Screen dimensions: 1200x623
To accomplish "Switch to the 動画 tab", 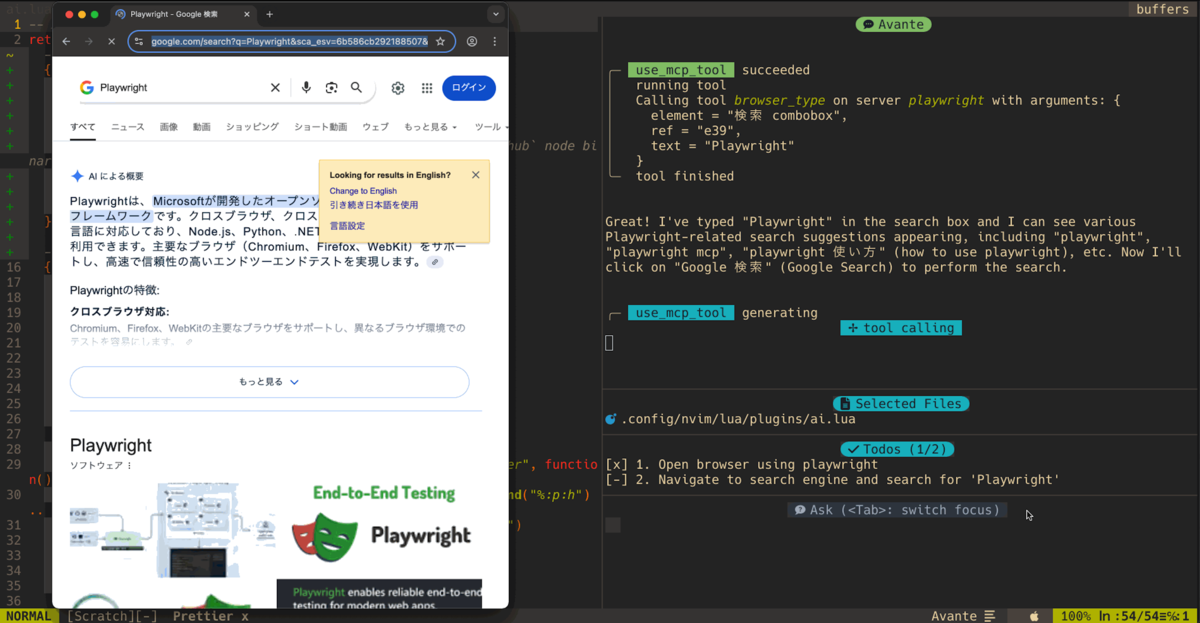I will pyautogui.click(x=202, y=127).
